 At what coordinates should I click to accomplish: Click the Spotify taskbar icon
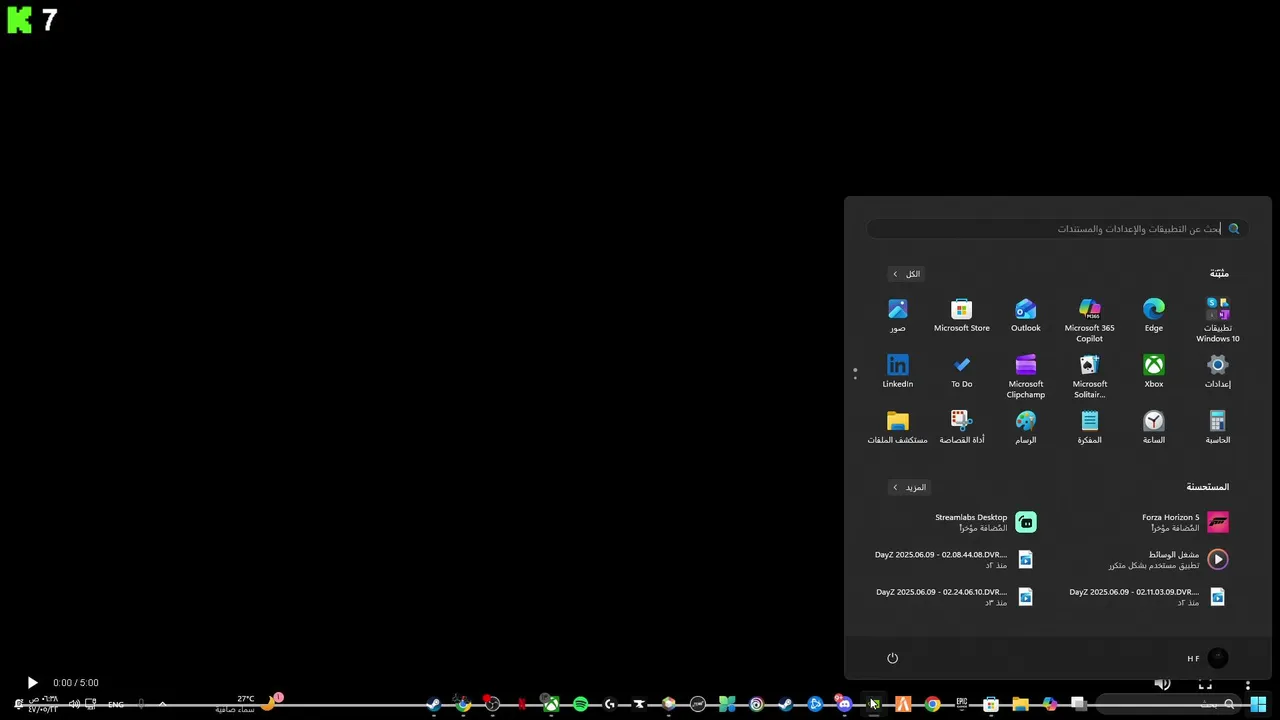coord(580,704)
